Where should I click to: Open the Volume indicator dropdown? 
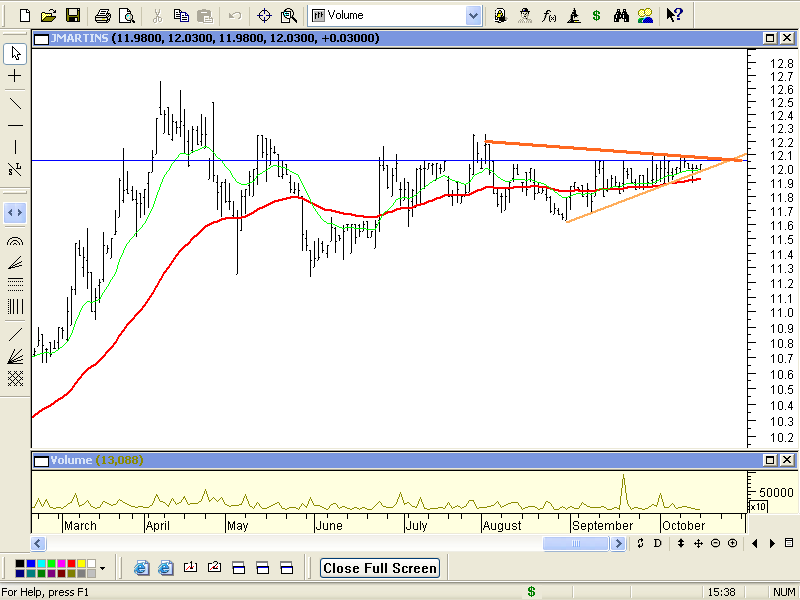[x=473, y=16]
